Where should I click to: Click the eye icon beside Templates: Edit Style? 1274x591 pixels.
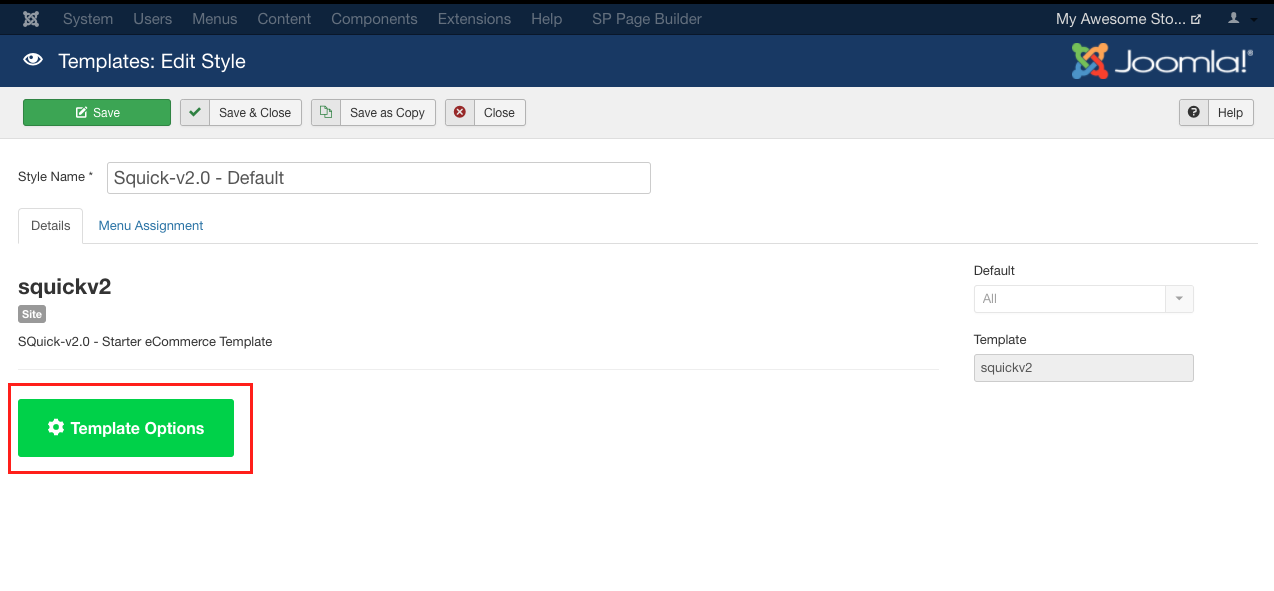point(33,60)
